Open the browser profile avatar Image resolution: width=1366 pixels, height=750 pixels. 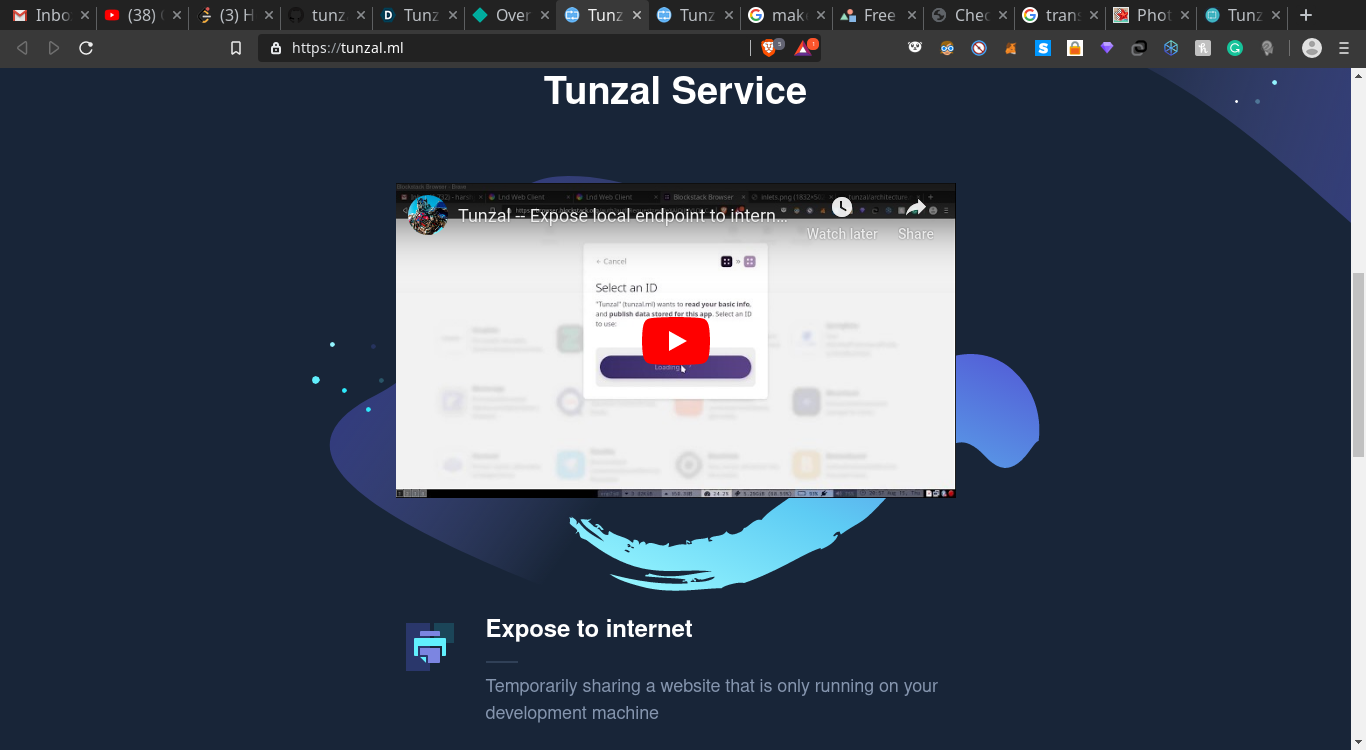coord(1312,48)
